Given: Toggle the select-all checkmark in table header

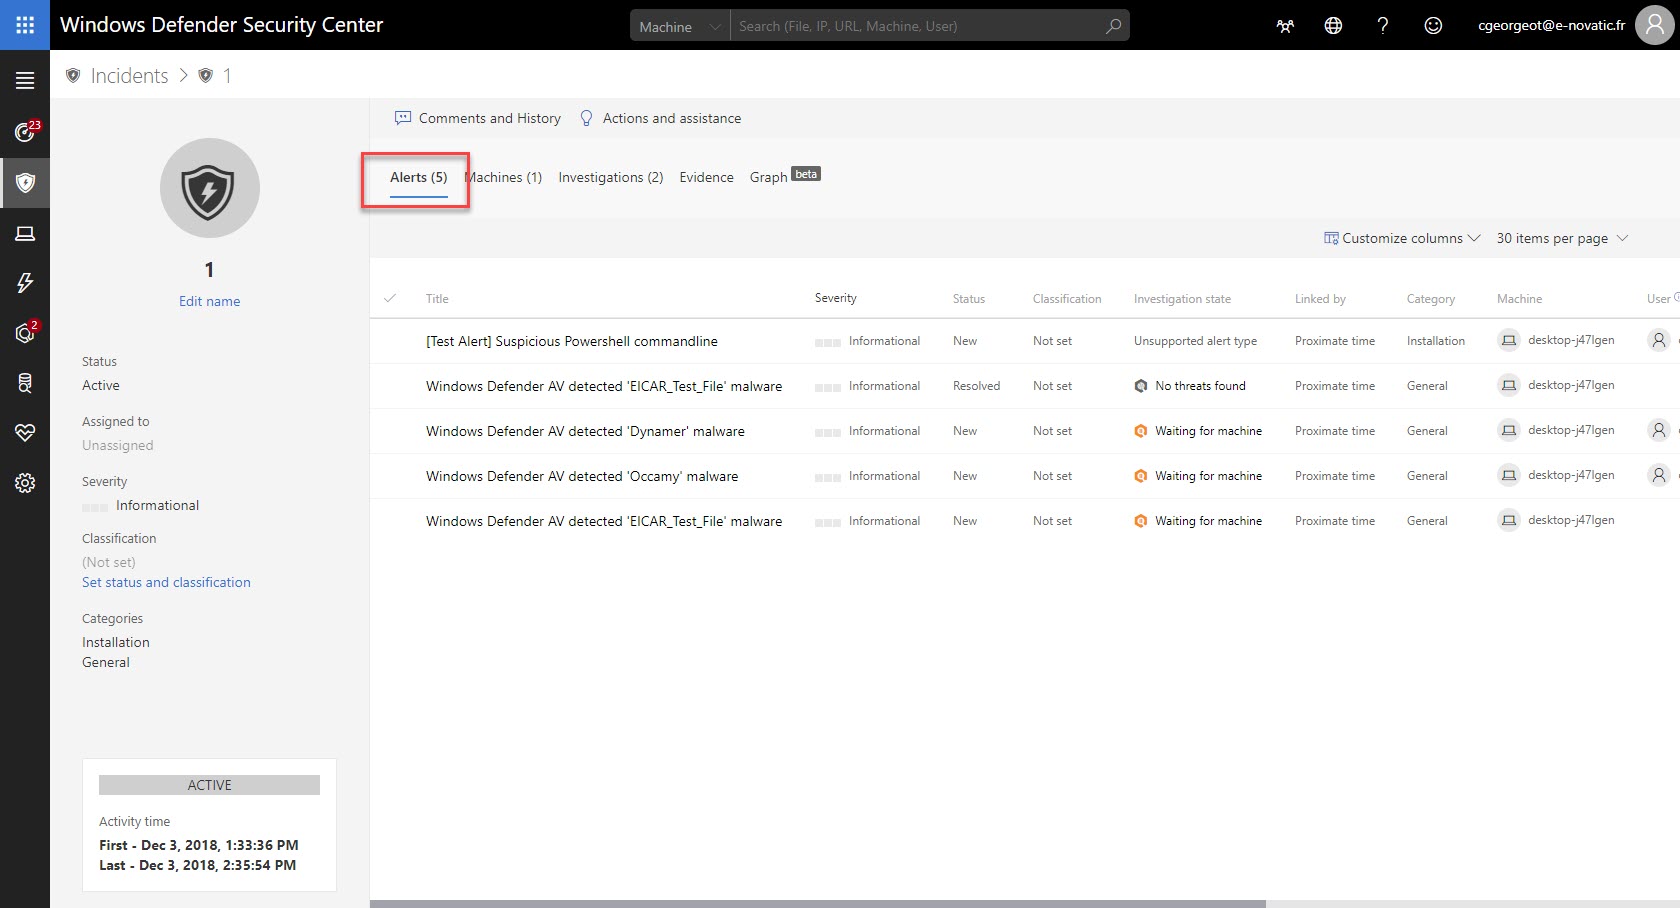Looking at the screenshot, I should [x=390, y=298].
